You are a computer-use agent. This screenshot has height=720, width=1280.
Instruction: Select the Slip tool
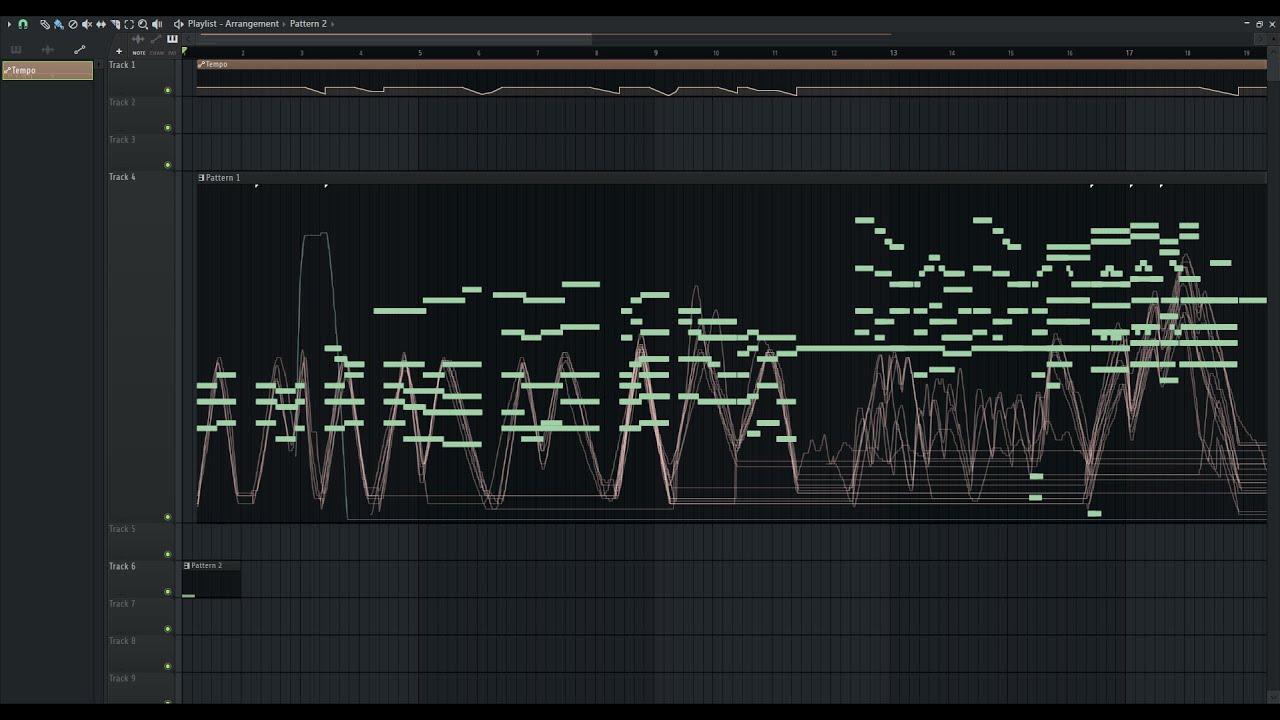click(x=101, y=24)
